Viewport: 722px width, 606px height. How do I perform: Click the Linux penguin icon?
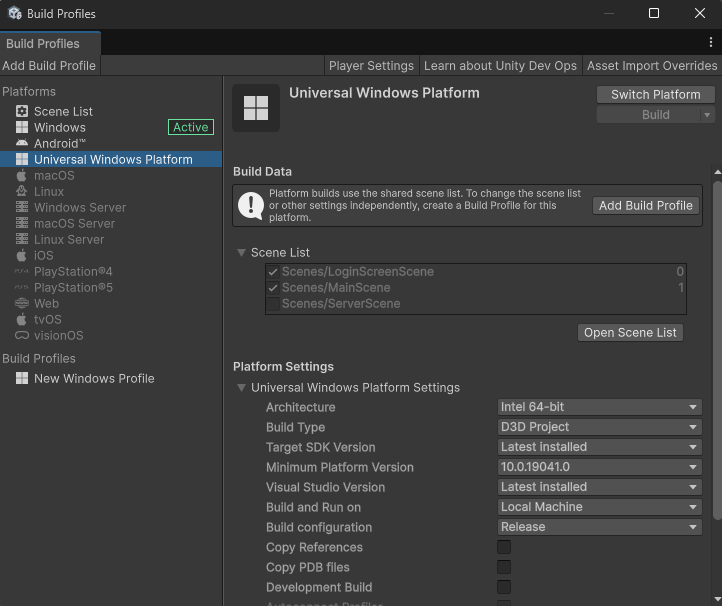click(22, 191)
